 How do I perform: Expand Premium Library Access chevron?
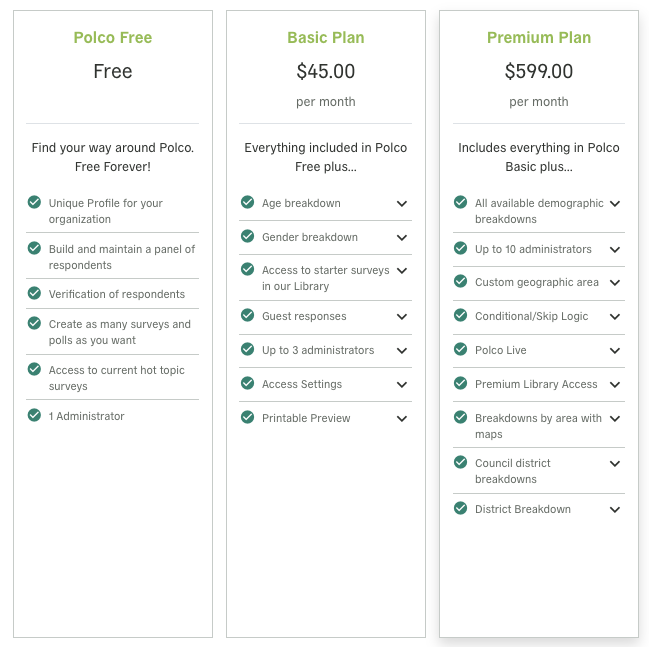615,385
